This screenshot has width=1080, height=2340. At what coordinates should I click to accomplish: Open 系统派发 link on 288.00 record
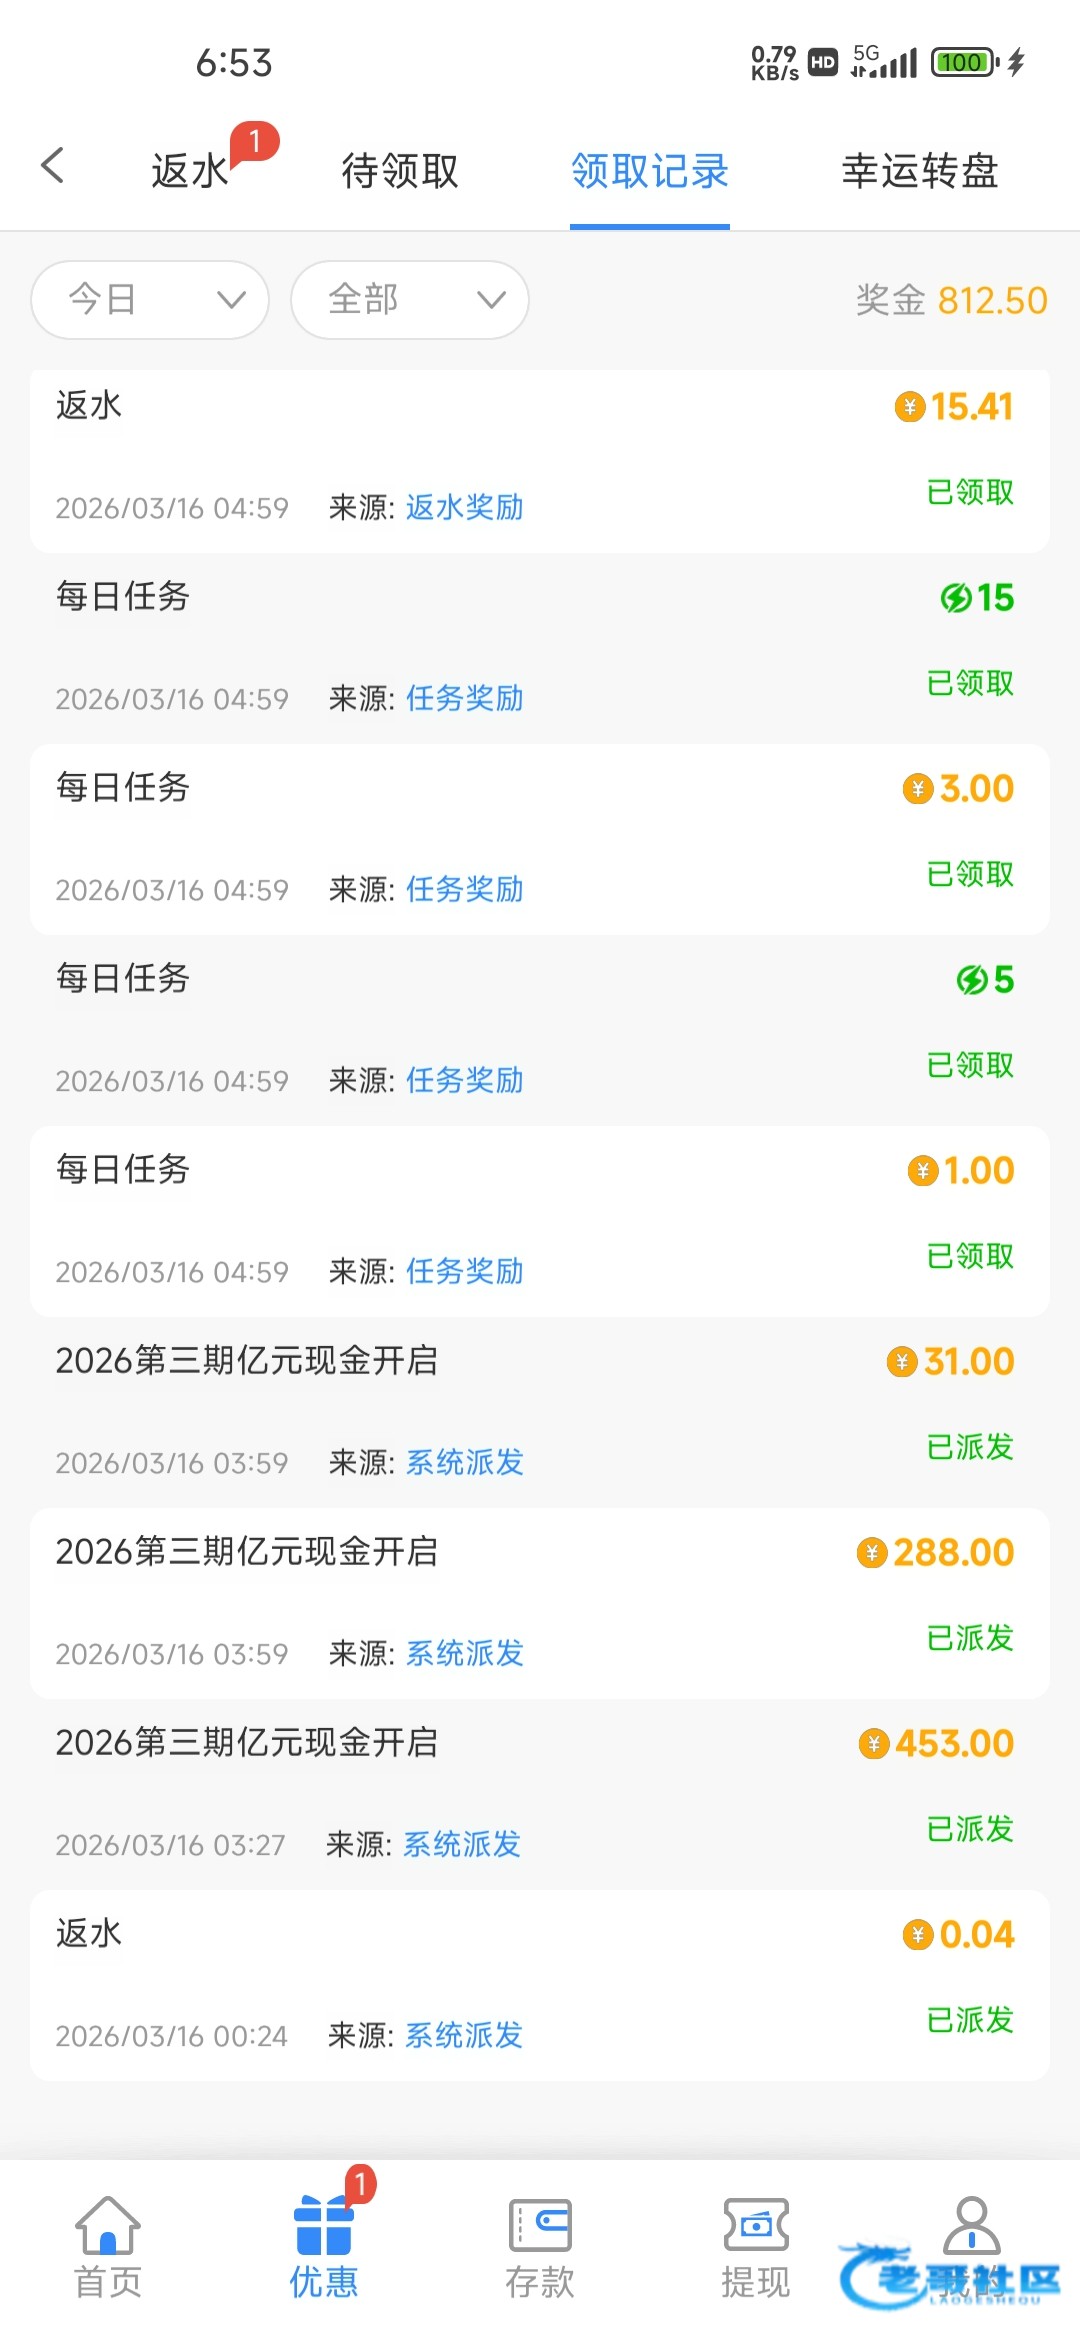[x=465, y=1654]
